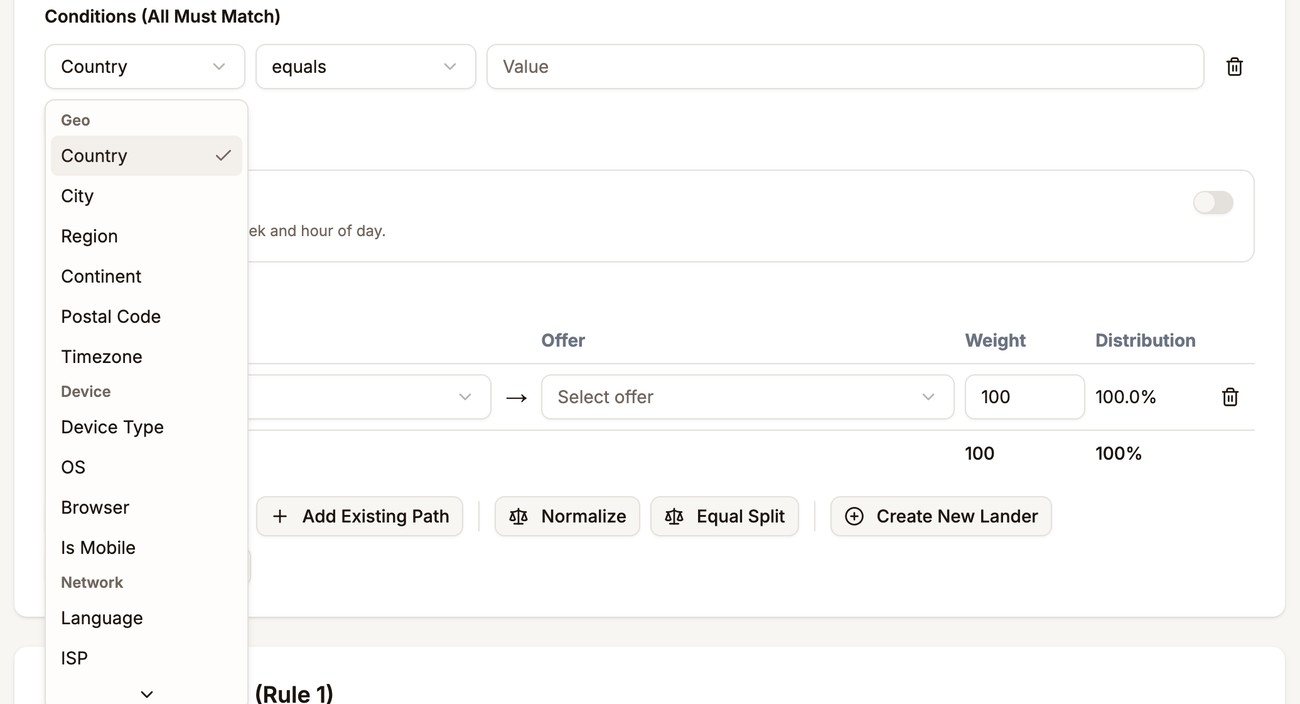Click the plus icon on Create New Lander
Screen dimensions: 1300x704
click(x=854, y=516)
